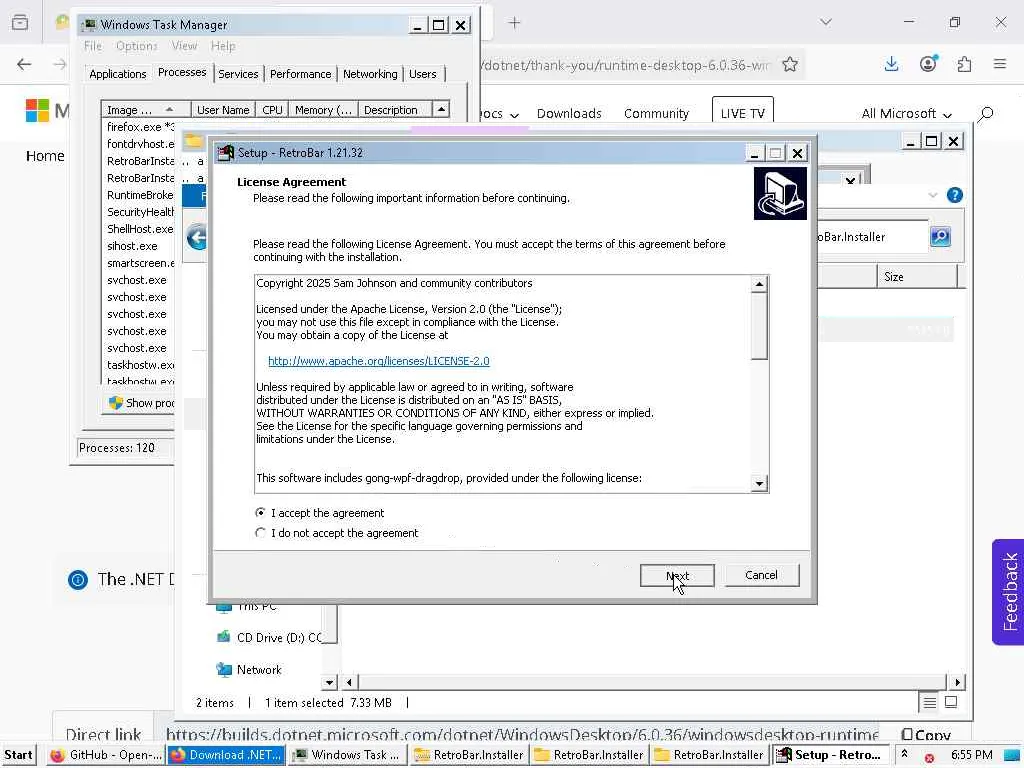Viewport: 1024px width, 768px height.
Task: Open the Apache LICENSE-2.0 link
Action: 379,361
